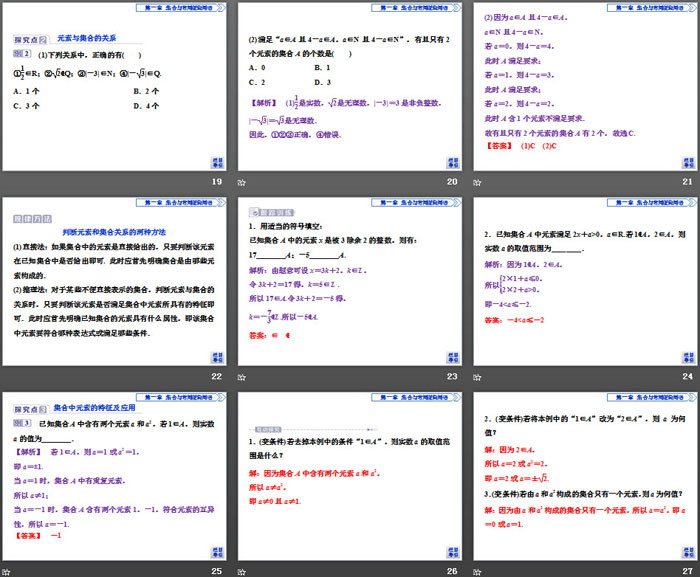Click the animation star icon under slide 27
The width and height of the screenshot is (700, 577).
pyautogui.click(x=477, y=572)
